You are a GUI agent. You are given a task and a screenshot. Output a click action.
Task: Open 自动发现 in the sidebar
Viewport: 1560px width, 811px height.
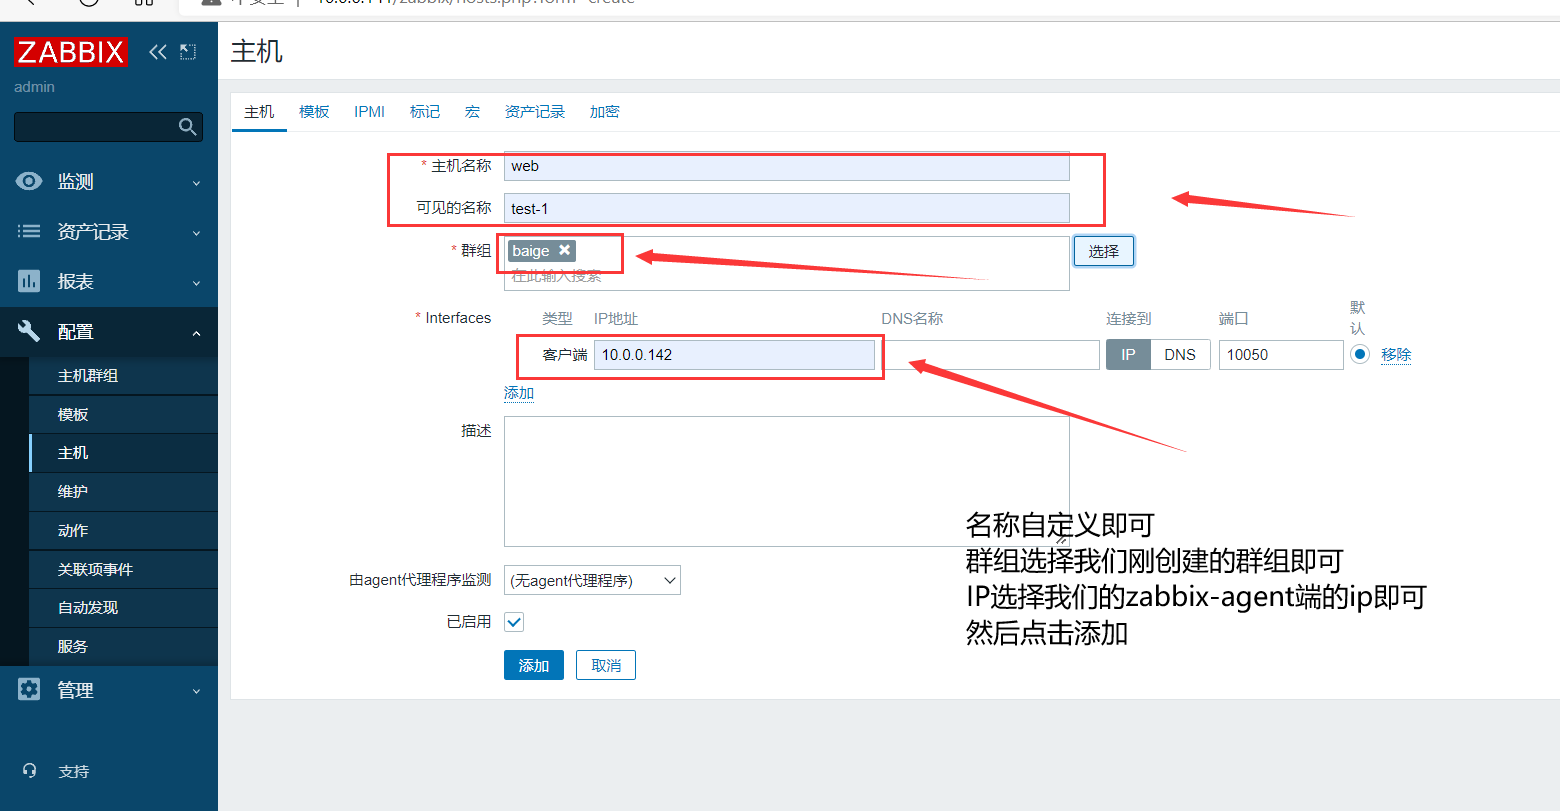(x=124, y=608)
